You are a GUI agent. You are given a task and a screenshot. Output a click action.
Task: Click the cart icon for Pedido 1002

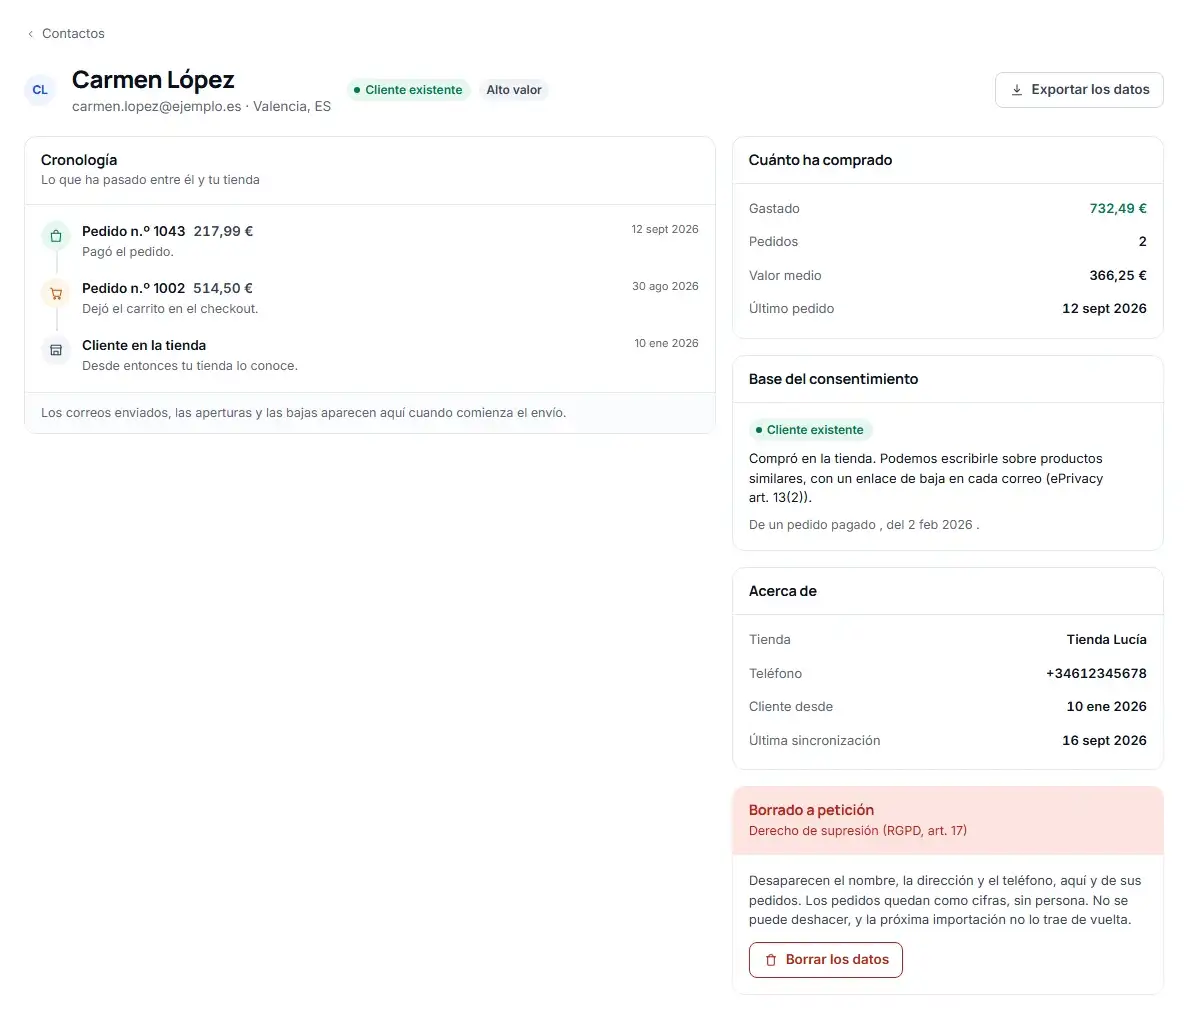(x=56, y=293)
